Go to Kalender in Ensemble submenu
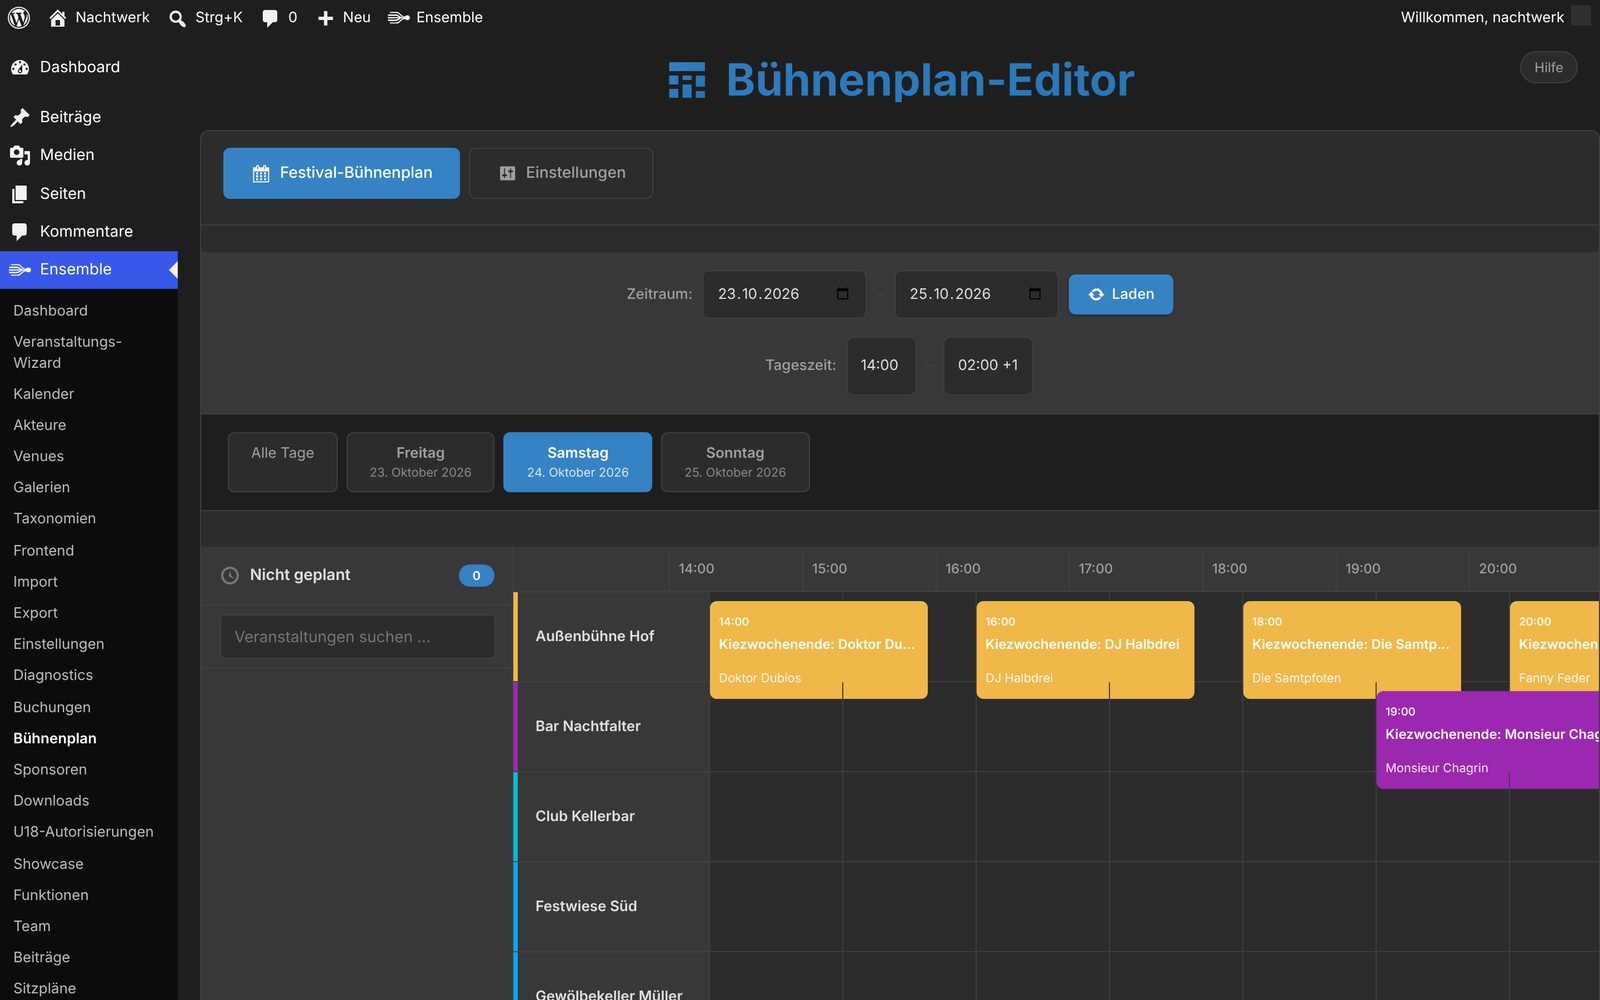This screenshot has width=1600, height=1000. point(43,394)
